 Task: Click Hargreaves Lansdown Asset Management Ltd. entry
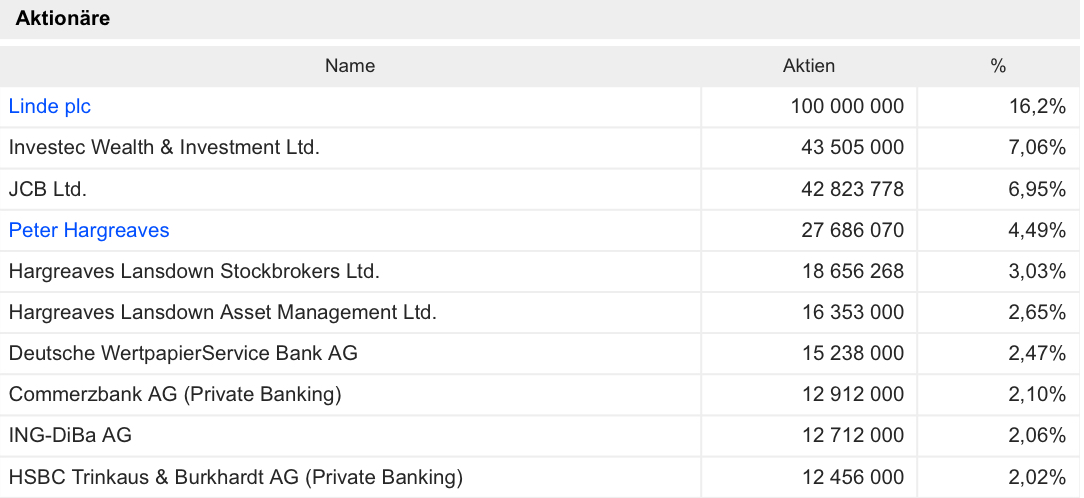(222, 312)
